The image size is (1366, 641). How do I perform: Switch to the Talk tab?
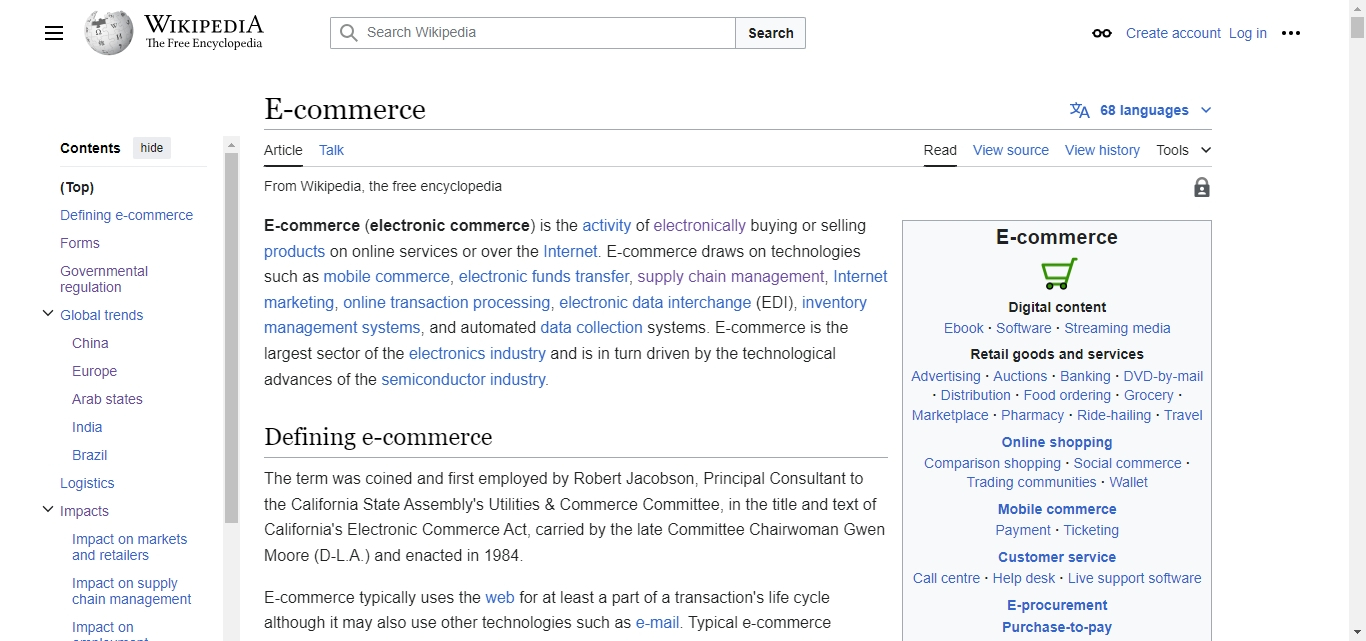pos(331,150)
